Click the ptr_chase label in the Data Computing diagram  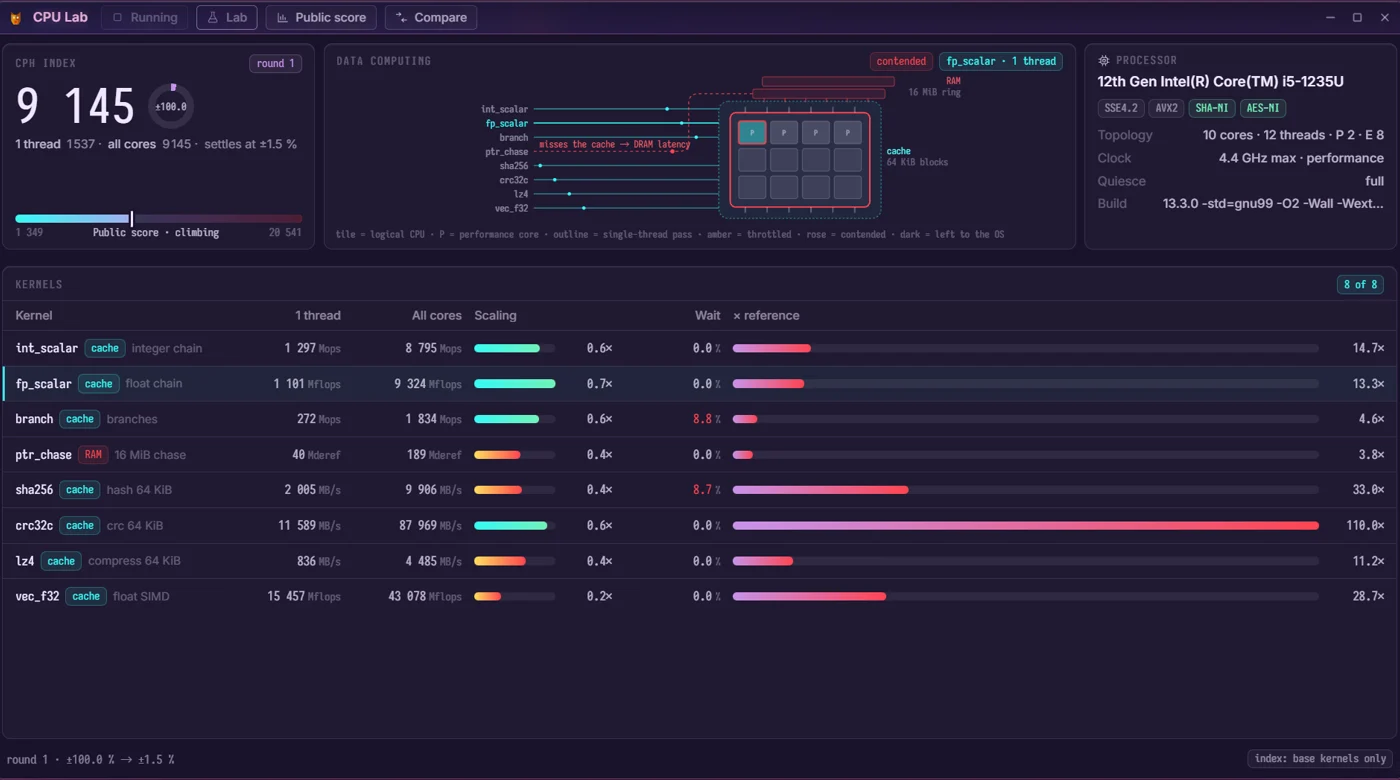[x=507, y=152]
